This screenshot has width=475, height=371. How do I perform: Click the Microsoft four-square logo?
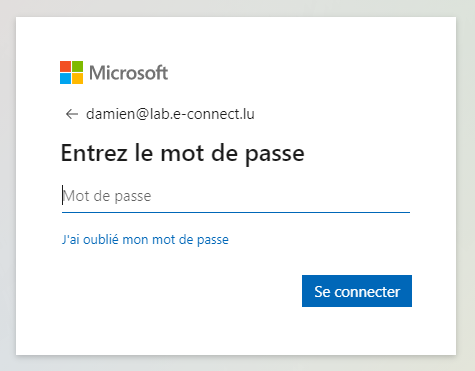[x=71, y=72]
